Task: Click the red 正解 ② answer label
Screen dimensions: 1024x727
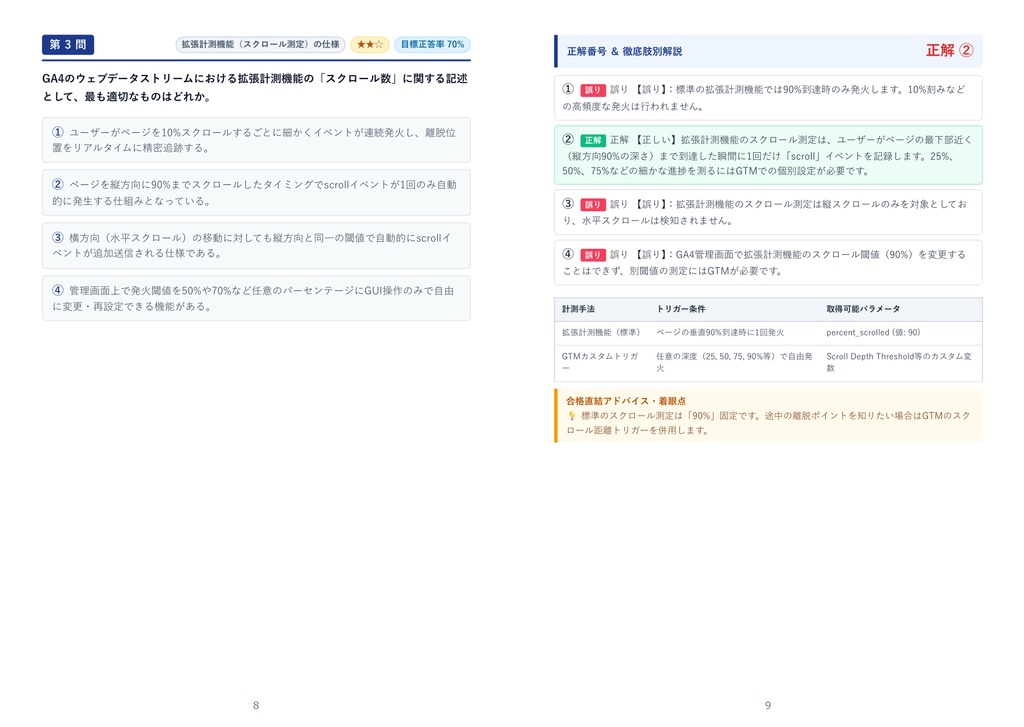Action: pyautogui.click(x=950, y=50)
